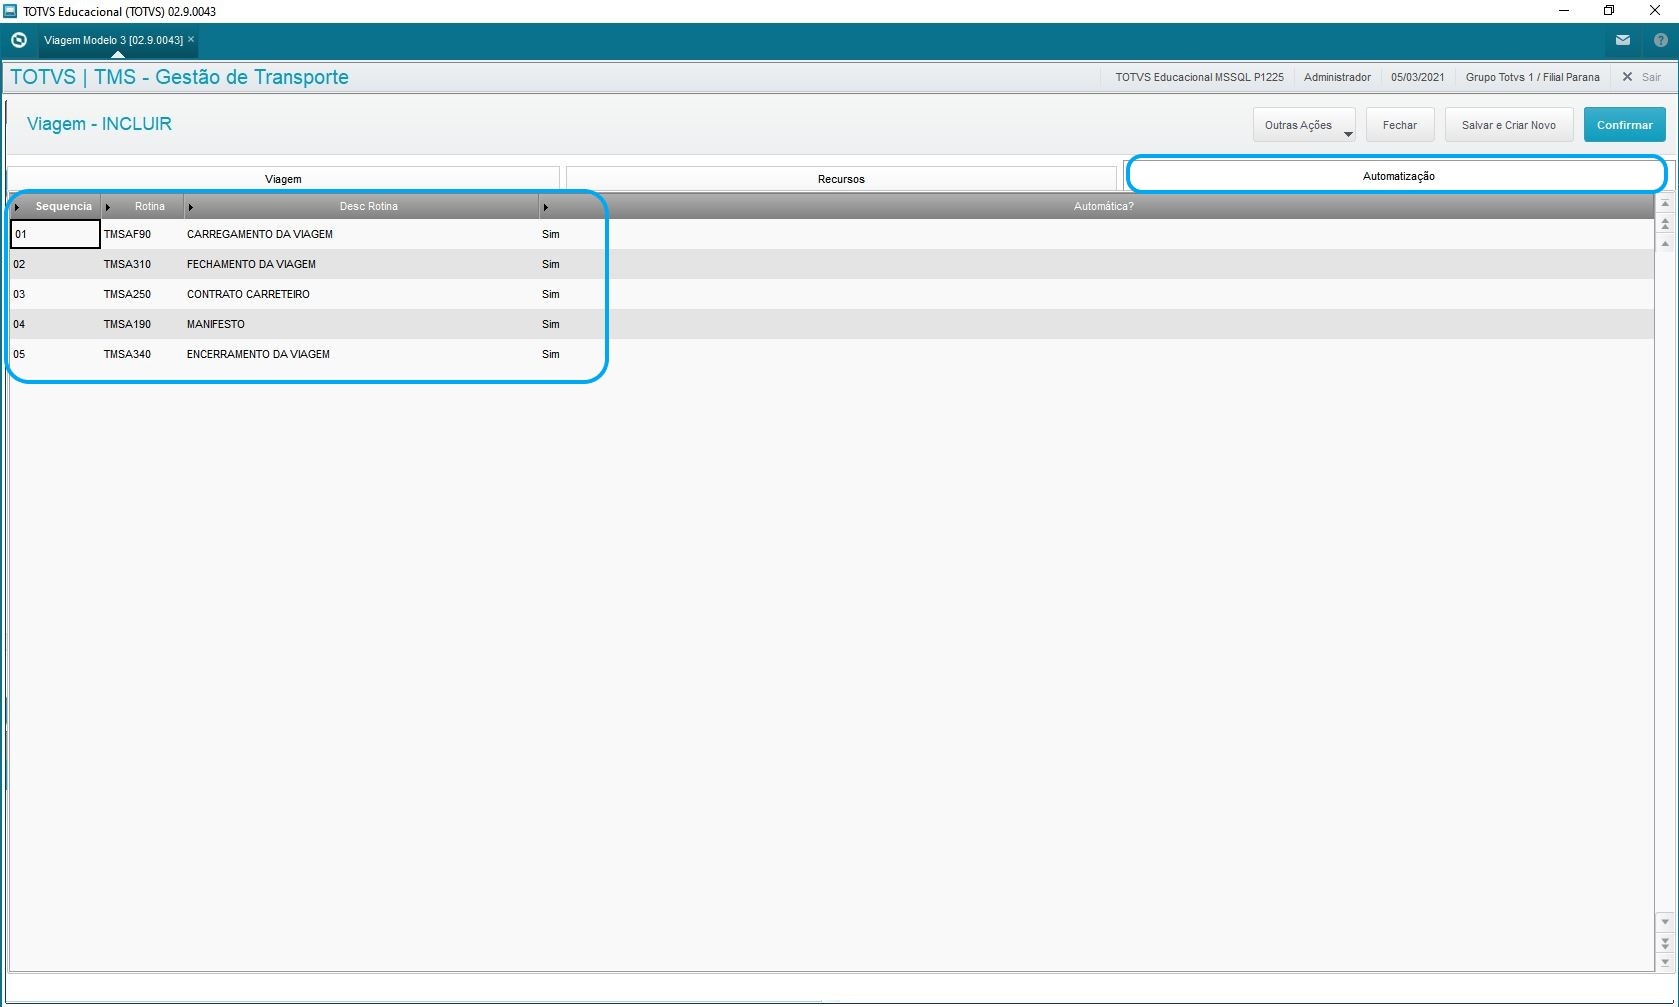Click the Salvar e Criar Novo button

pyautogui.click(x=1508, y=125)
